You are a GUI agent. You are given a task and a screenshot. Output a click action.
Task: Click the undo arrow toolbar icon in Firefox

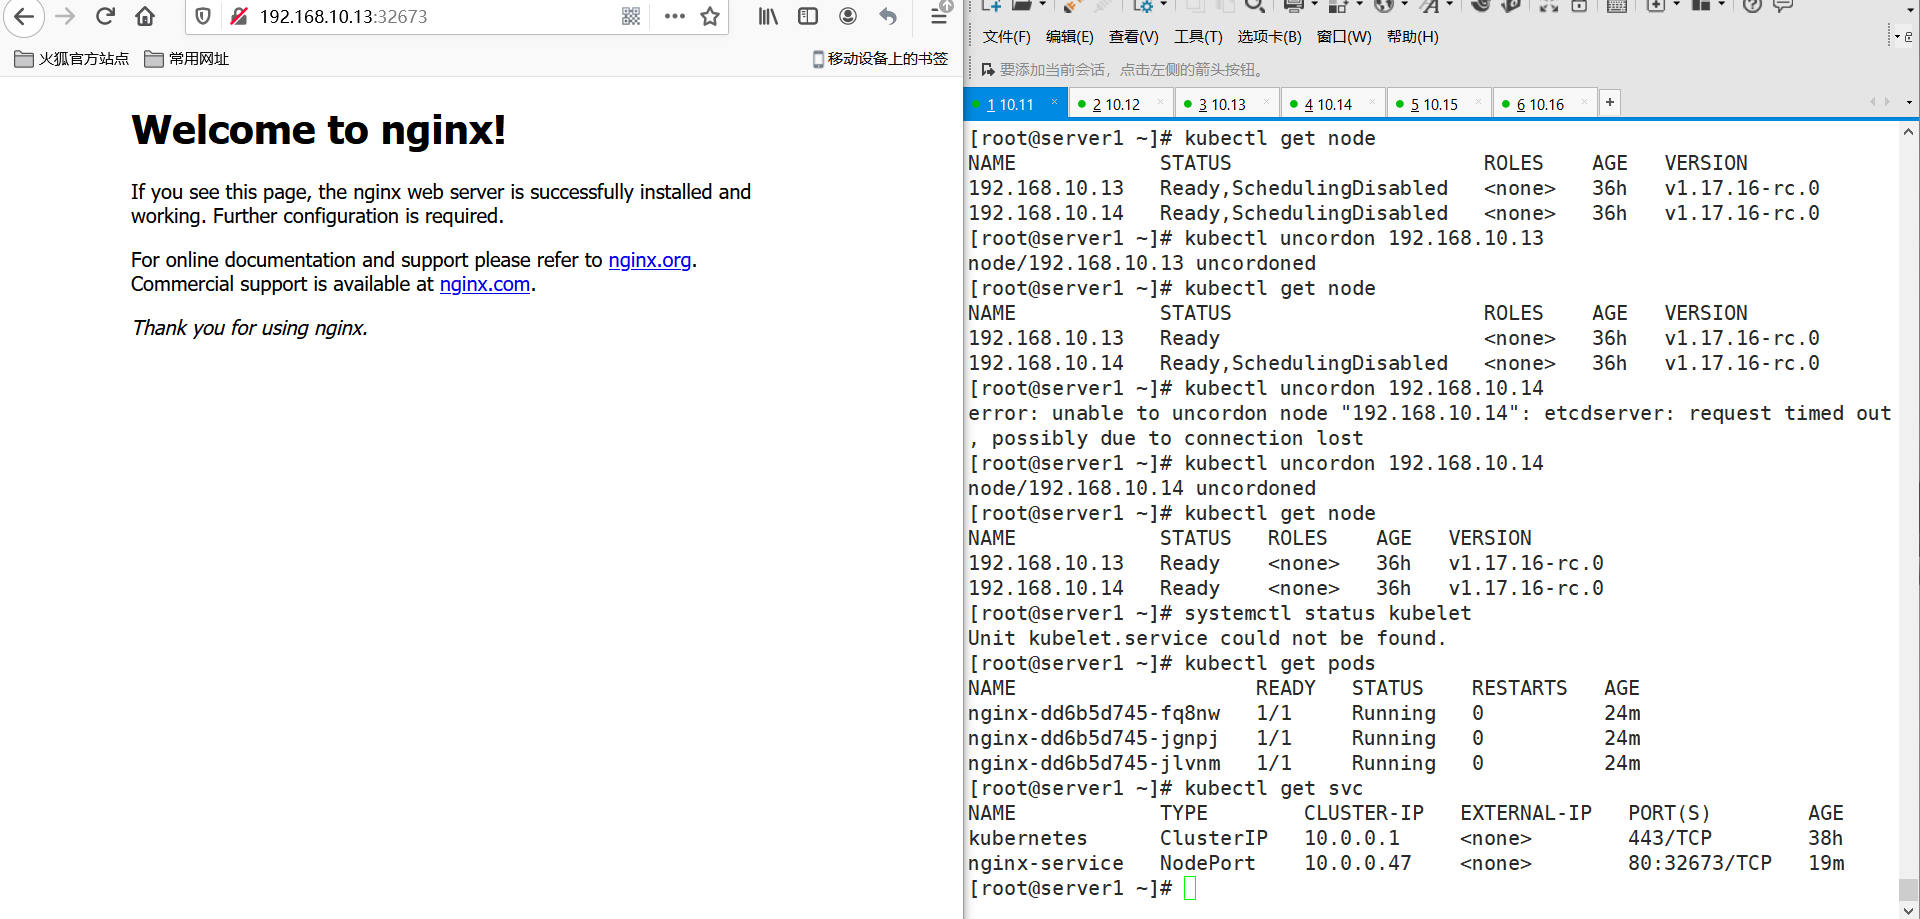(x=888, y=16)
